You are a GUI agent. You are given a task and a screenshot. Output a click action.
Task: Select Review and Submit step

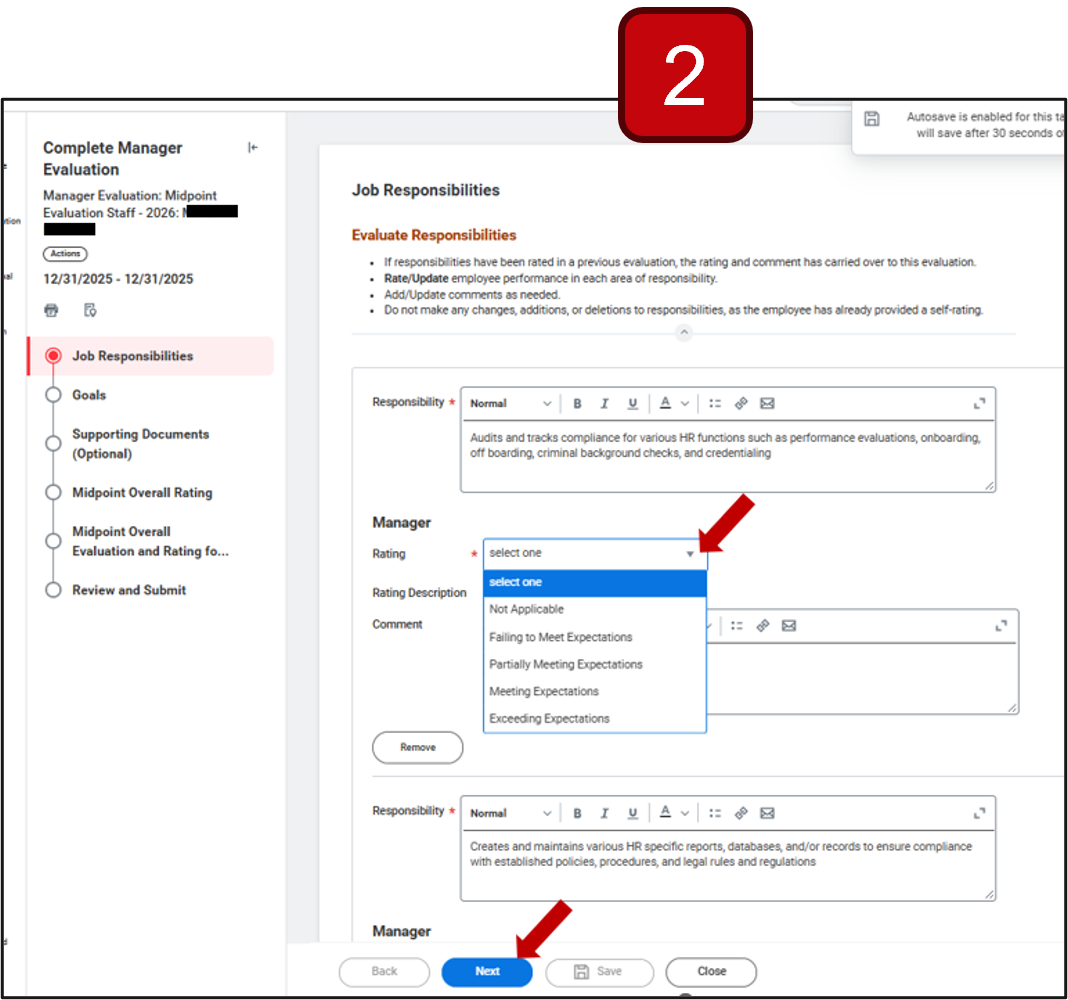[129, 590]
